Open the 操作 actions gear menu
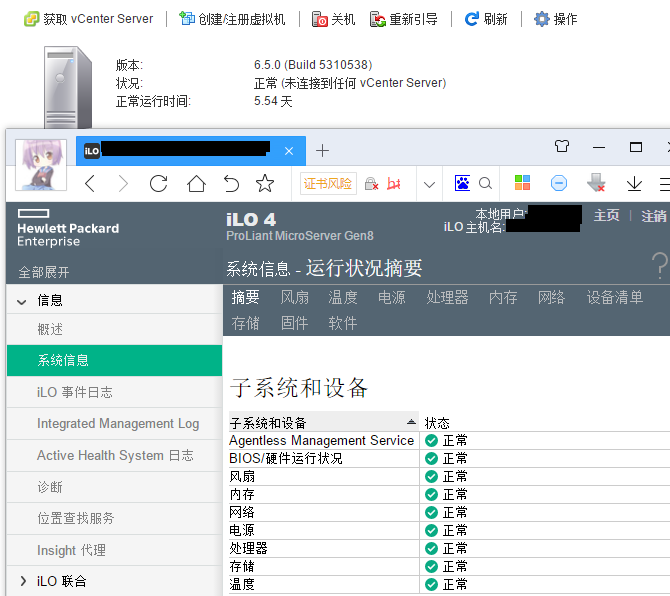 (x=555, y=19)
